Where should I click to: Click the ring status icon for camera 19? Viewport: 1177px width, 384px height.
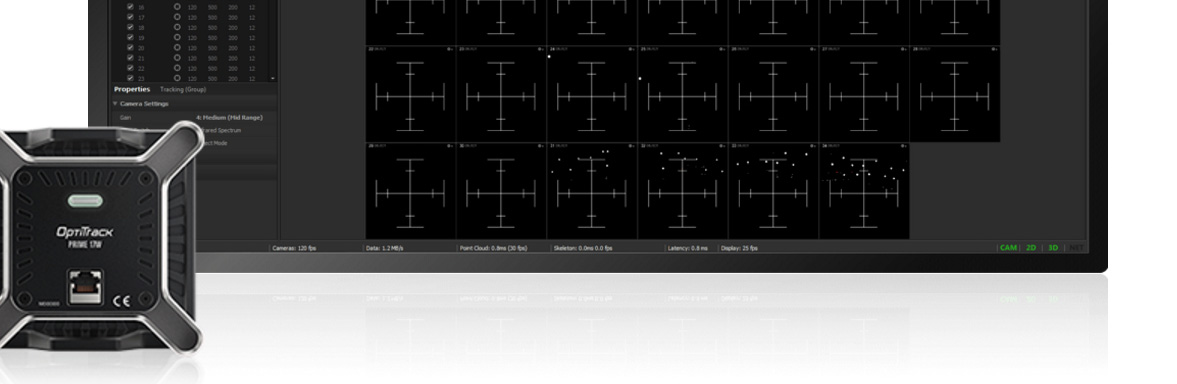click(x=177, y=37)
